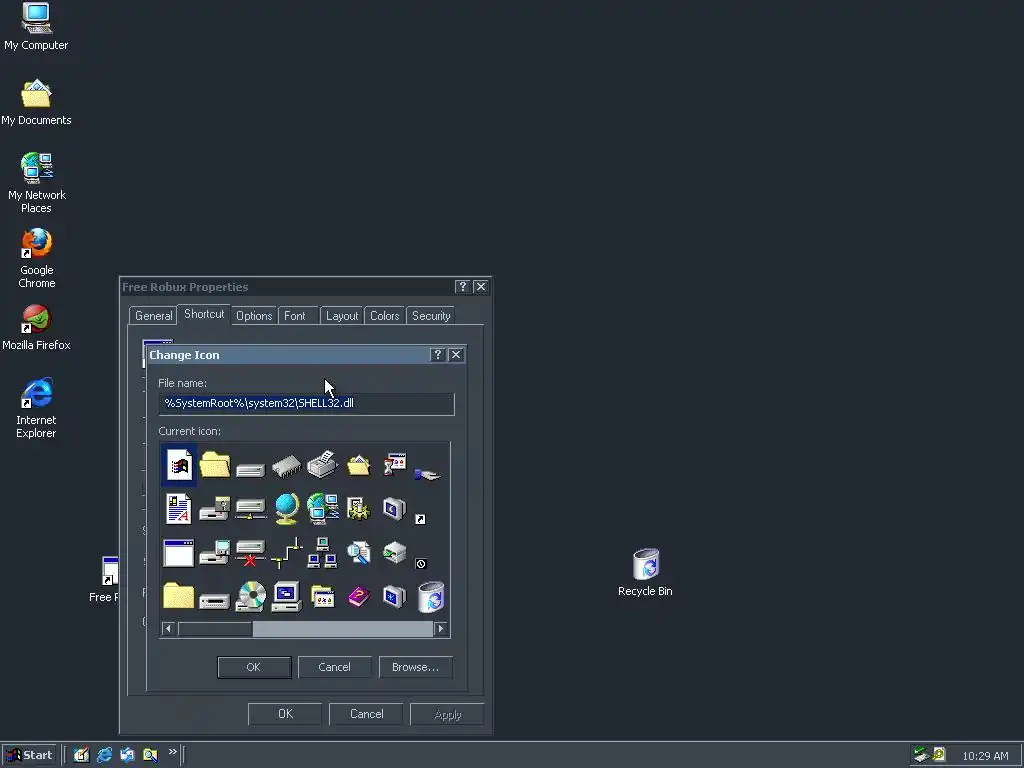The width and height of the screenshot is (1024, 768).
Task: Pick the connected network drive icon
Action: (x=251, y=509)
